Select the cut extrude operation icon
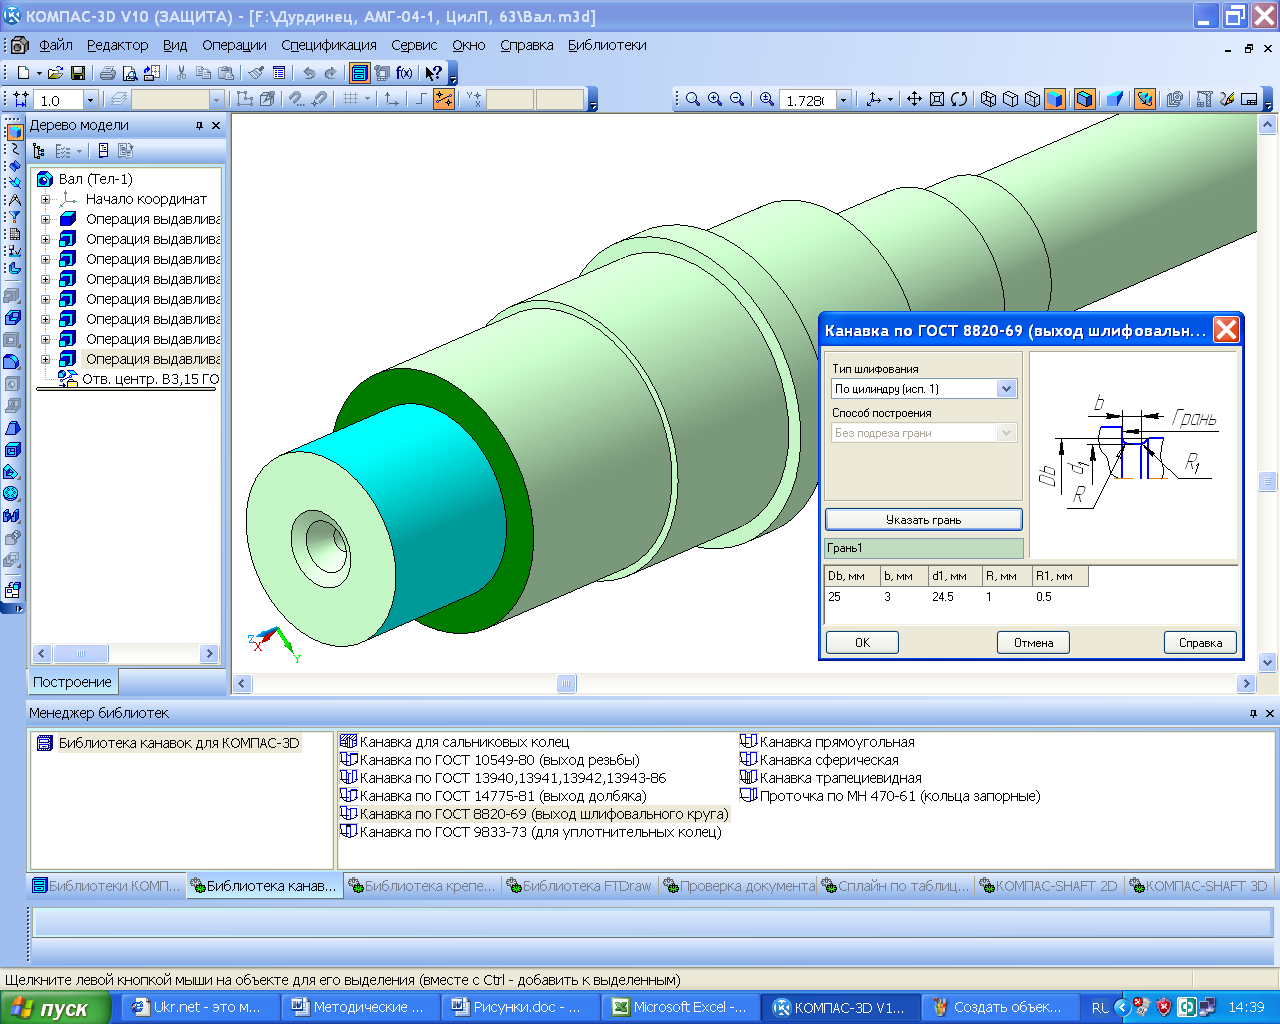1280x1024 pixels. point(13,340)
